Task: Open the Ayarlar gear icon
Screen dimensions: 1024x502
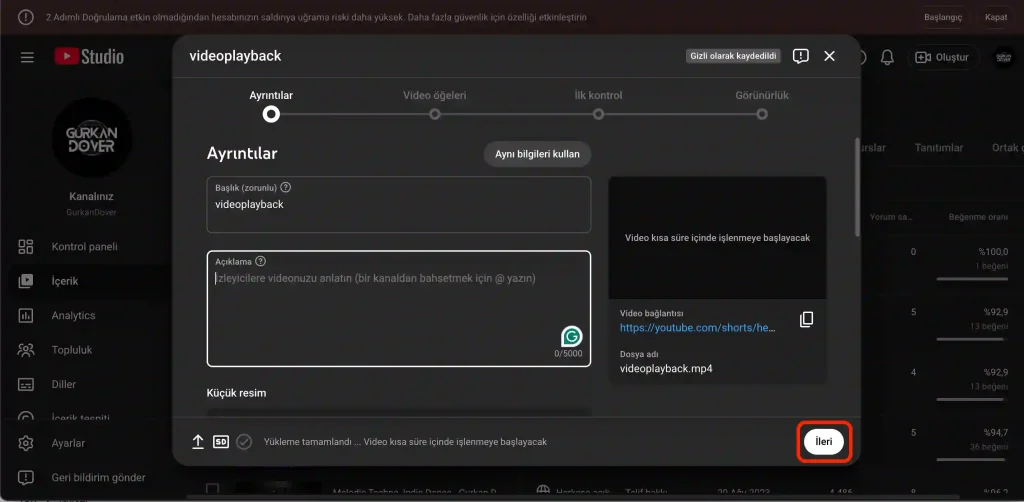Action: pyautogui.click(x=25, y=443)
